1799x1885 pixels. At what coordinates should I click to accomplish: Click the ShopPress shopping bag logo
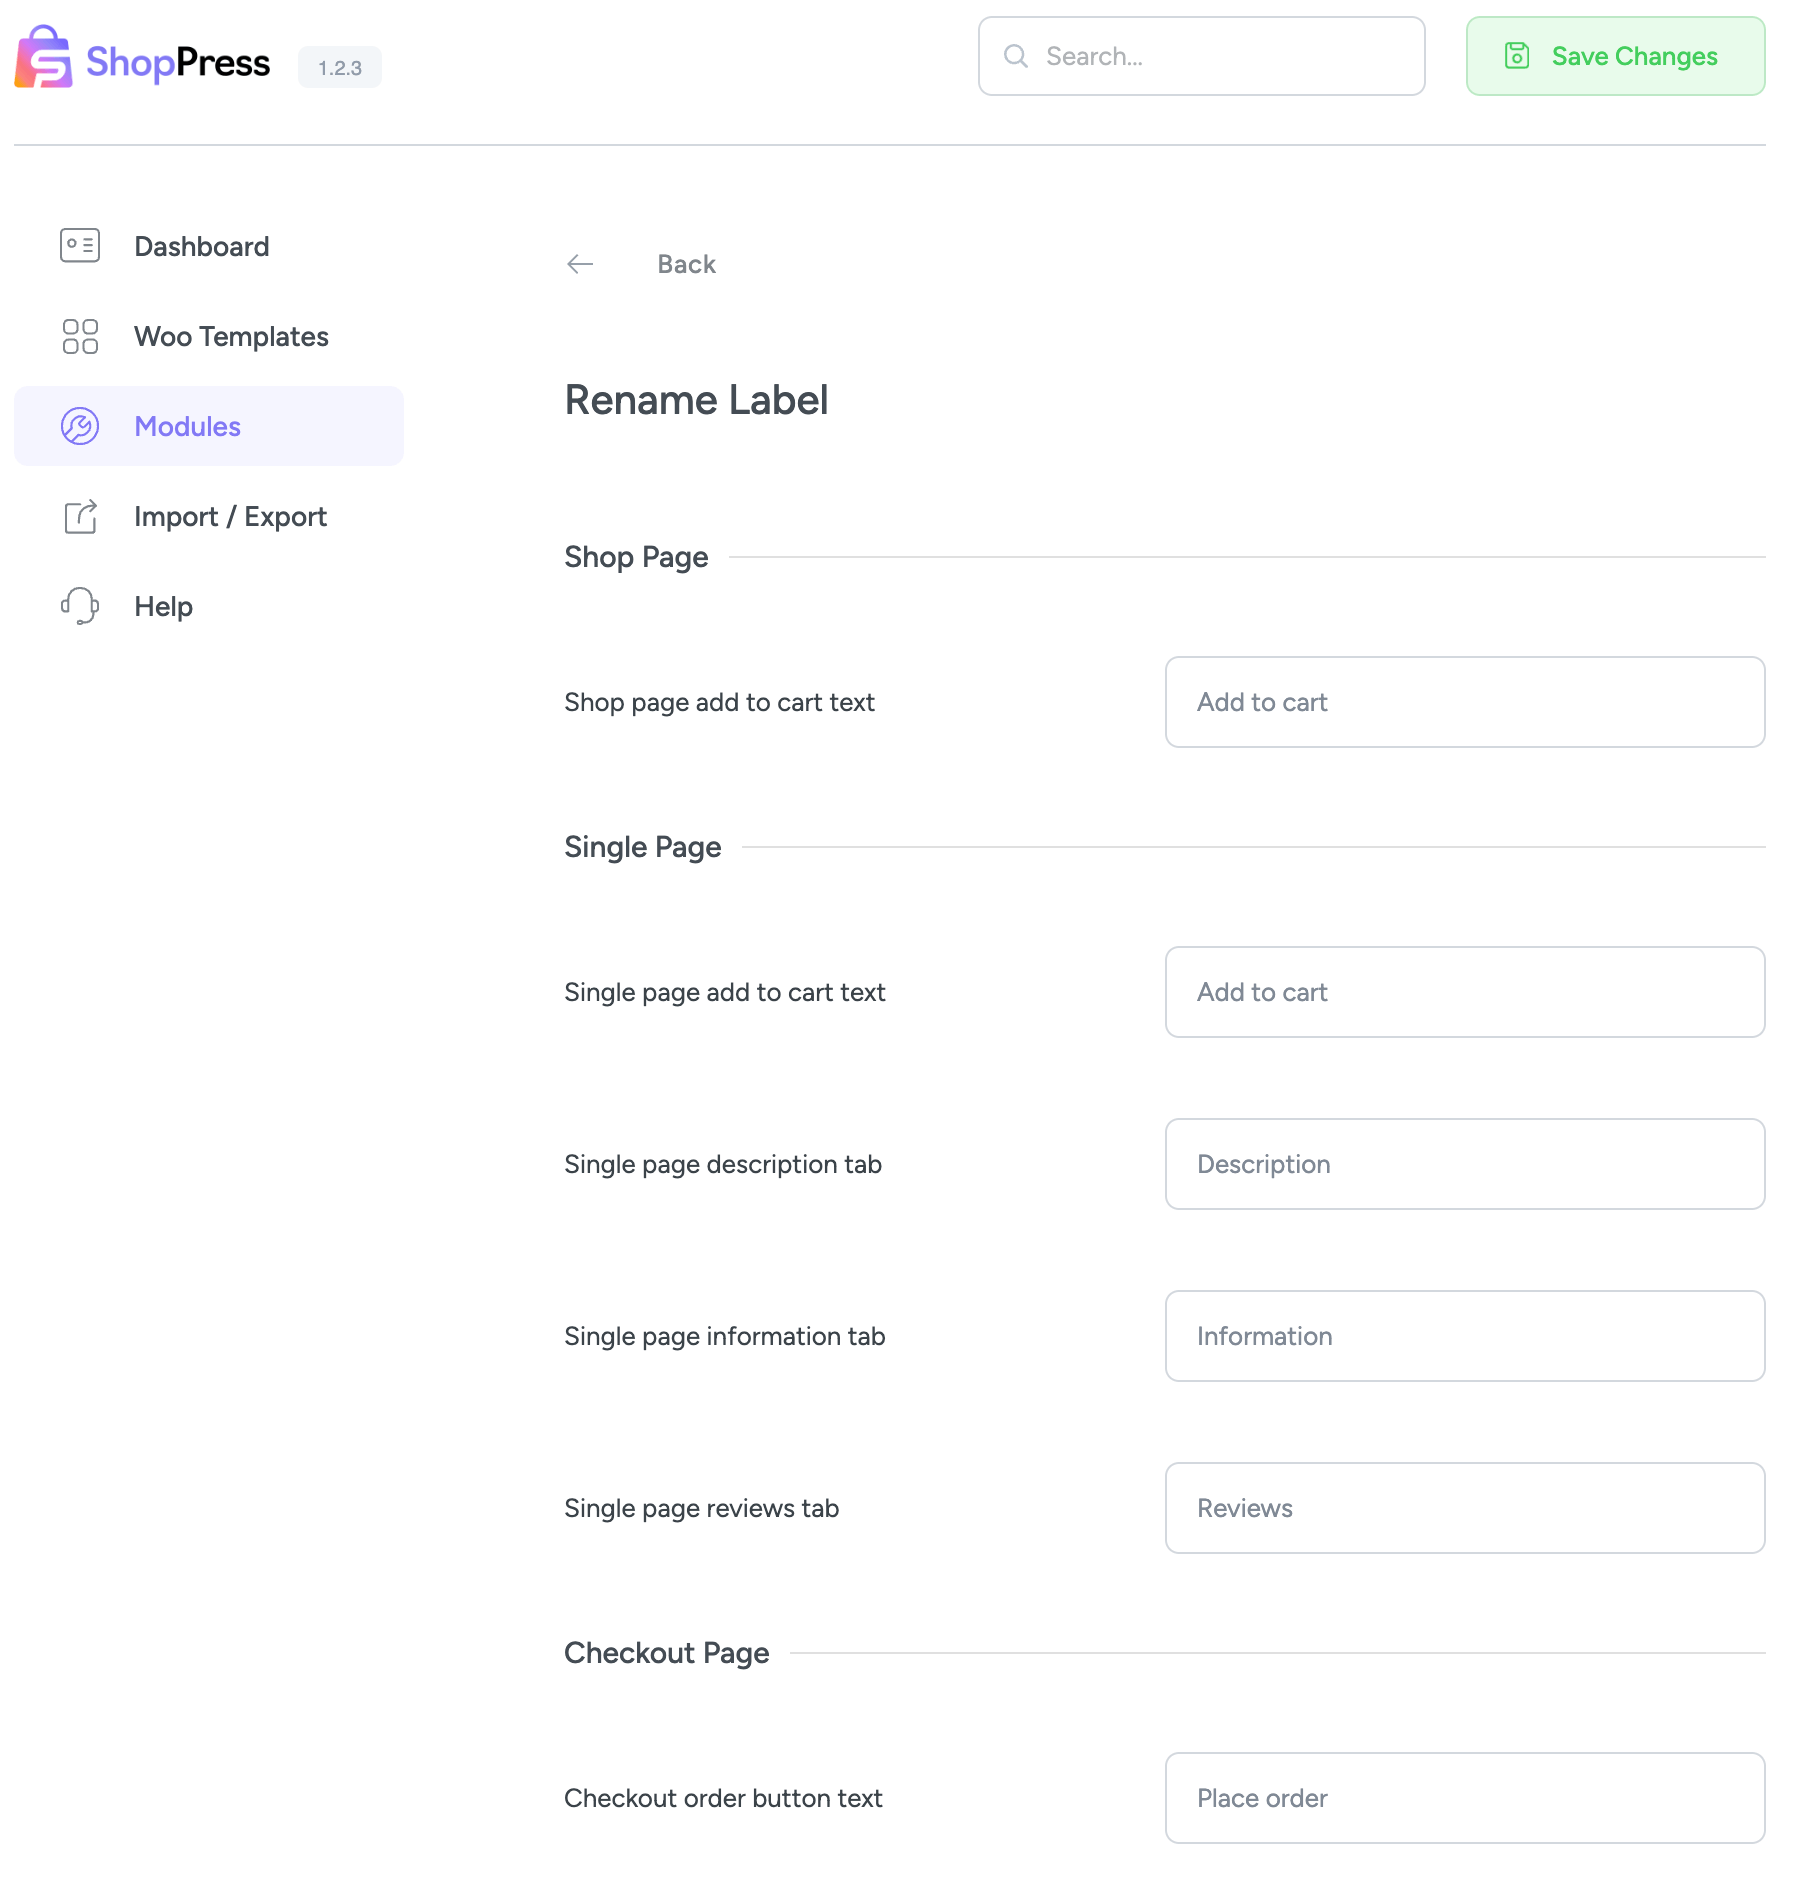tap(43, 58)
